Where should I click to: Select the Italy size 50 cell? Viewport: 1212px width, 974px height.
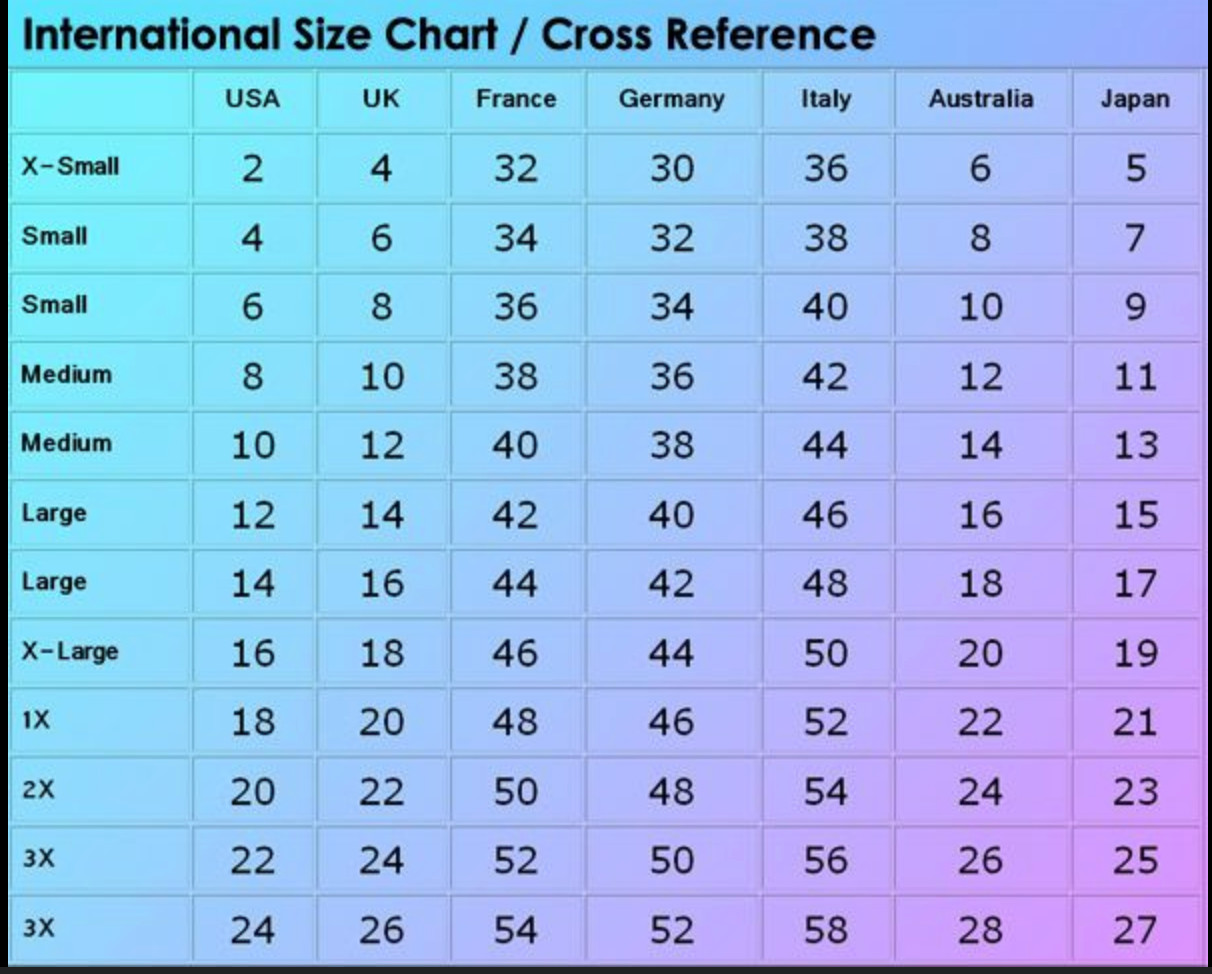click(826, 653)
